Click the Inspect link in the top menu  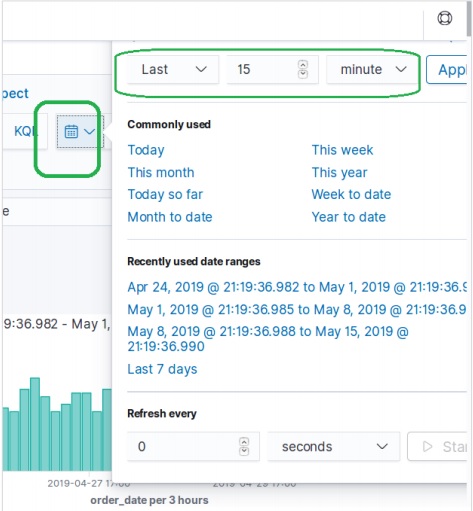point(15,93)
